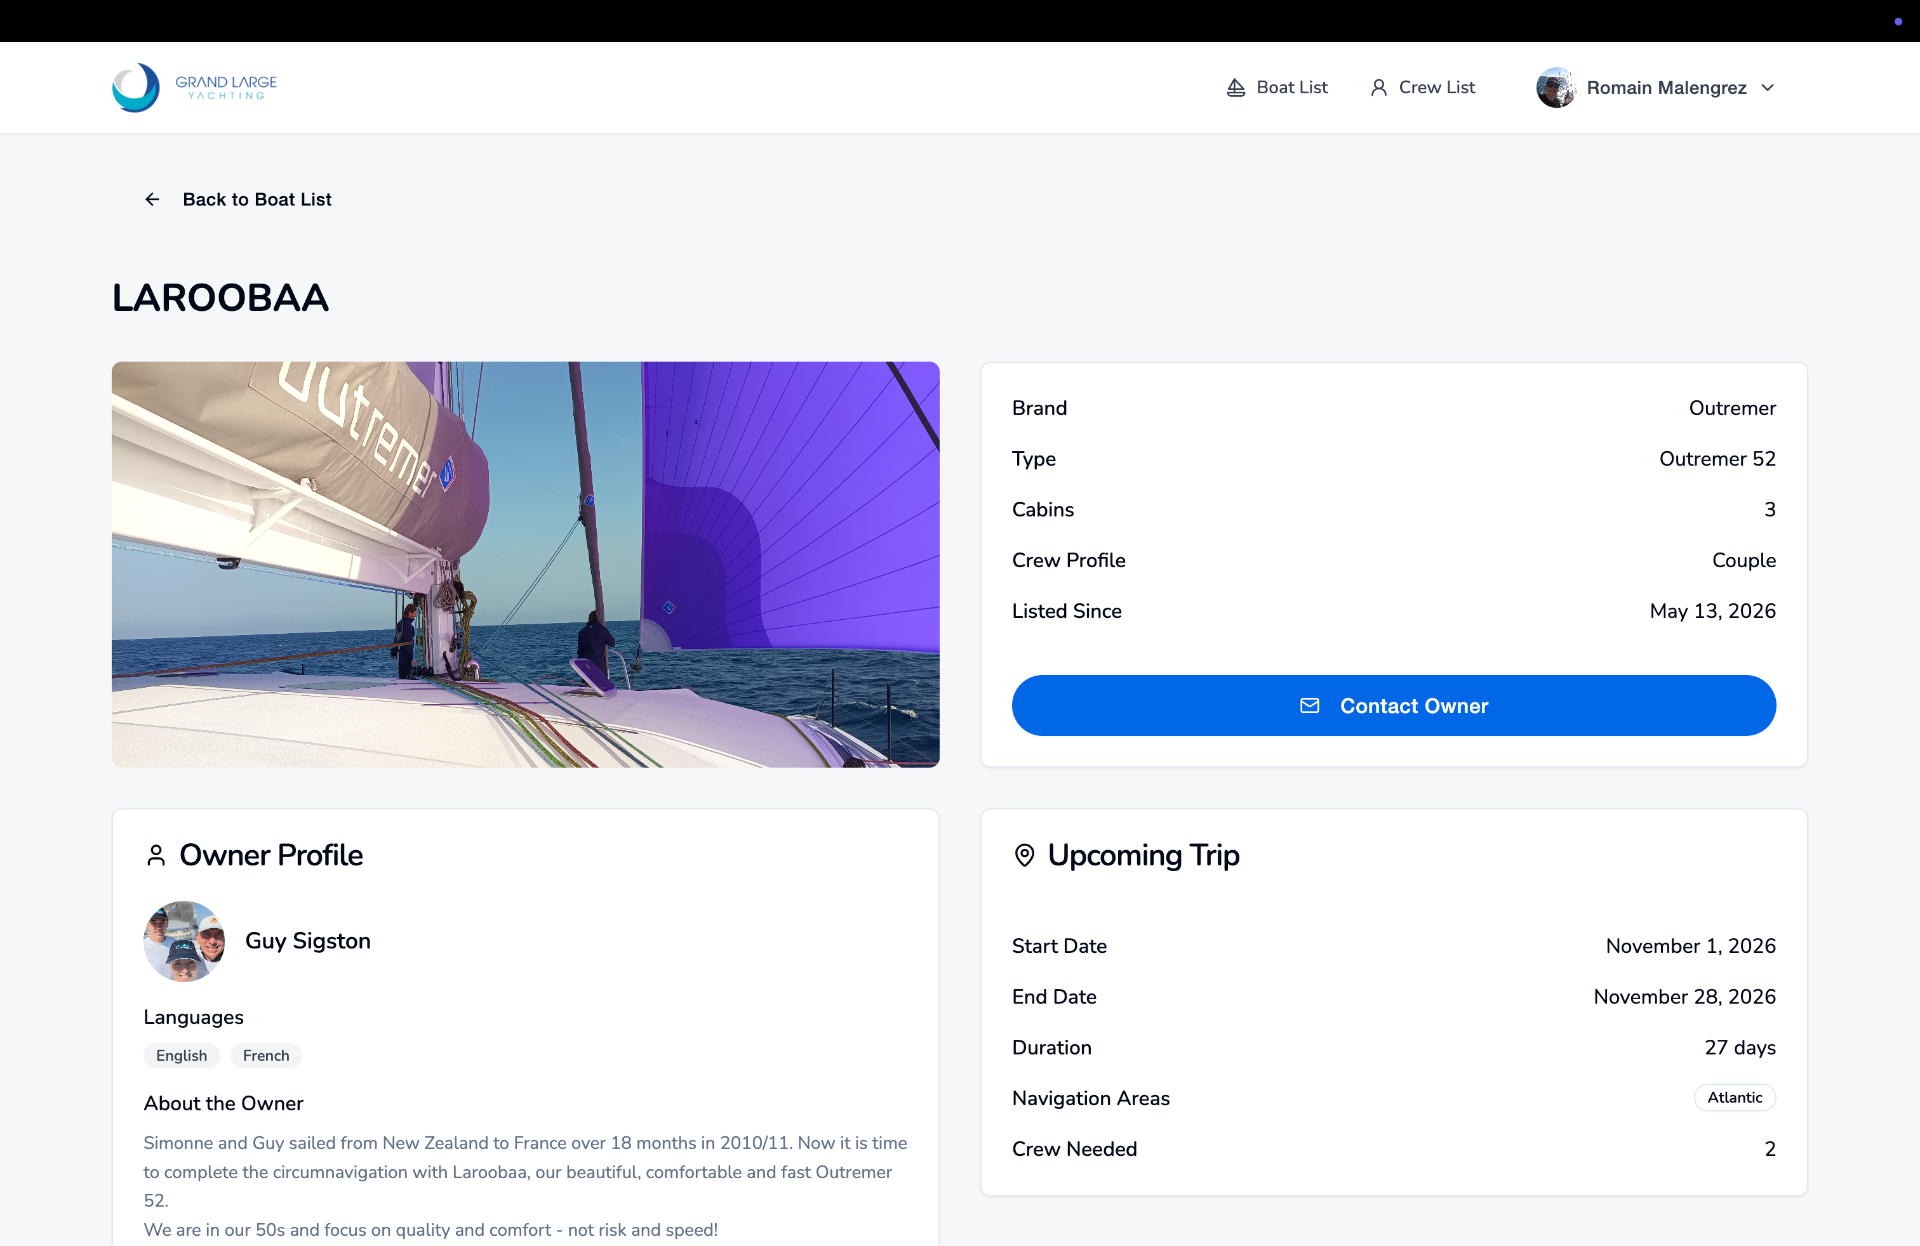Click the Languages label
Image resolution: width=1920 pixels, height=1246 pixels.
pos(194,1018)
